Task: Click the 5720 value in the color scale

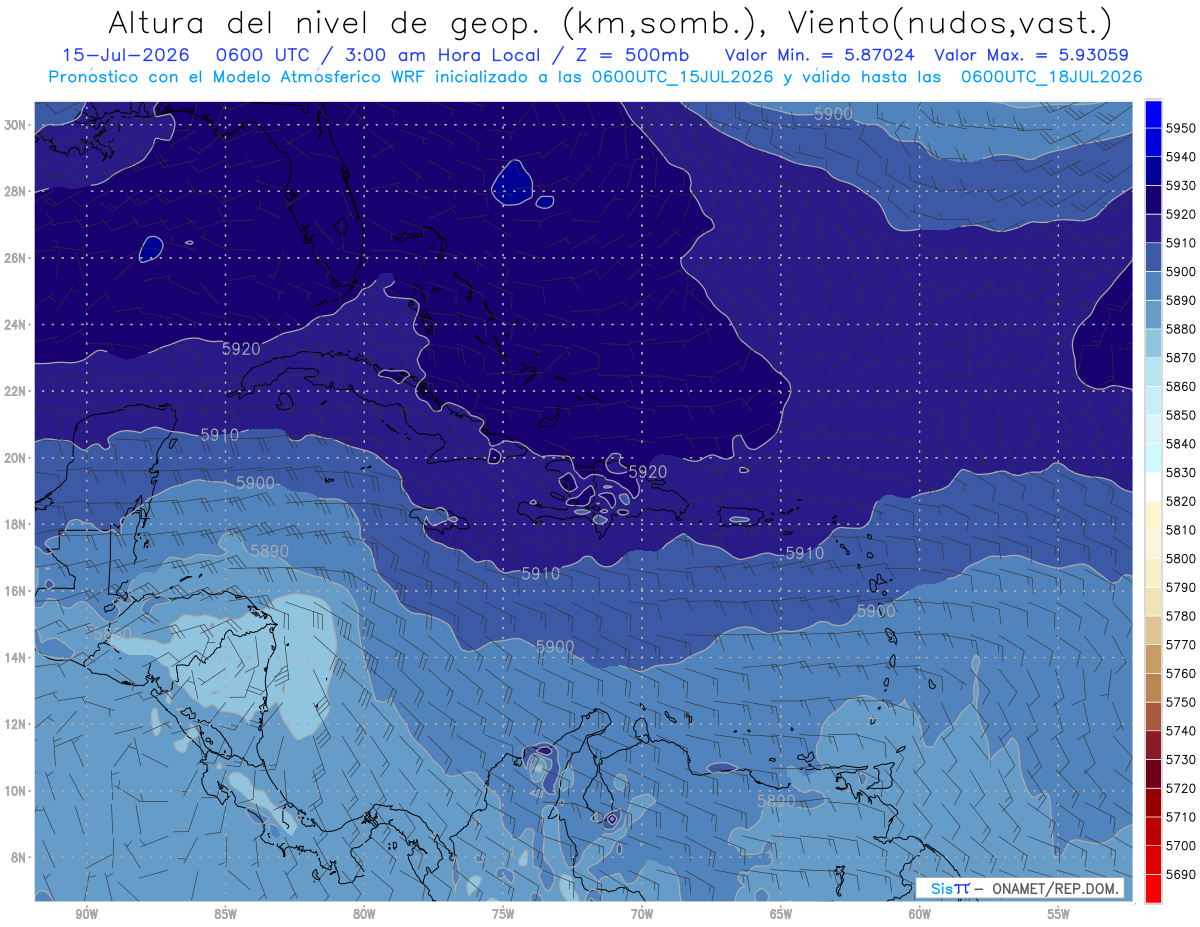Action: pyautogui.click(x=1180, y=787)
